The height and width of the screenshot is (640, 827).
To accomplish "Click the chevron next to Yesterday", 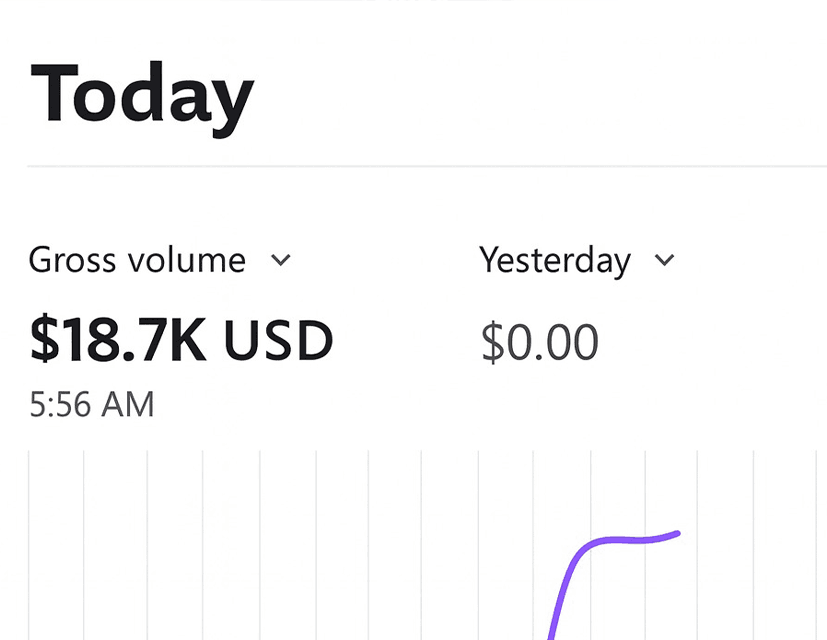I will 664,261.
